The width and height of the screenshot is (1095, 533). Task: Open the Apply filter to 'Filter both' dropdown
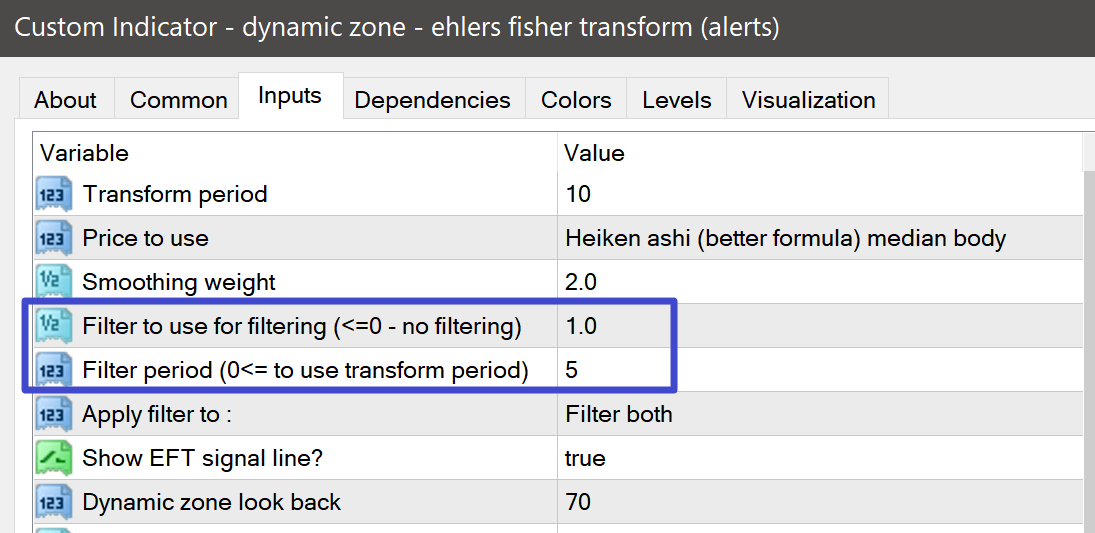coord(820,414)
